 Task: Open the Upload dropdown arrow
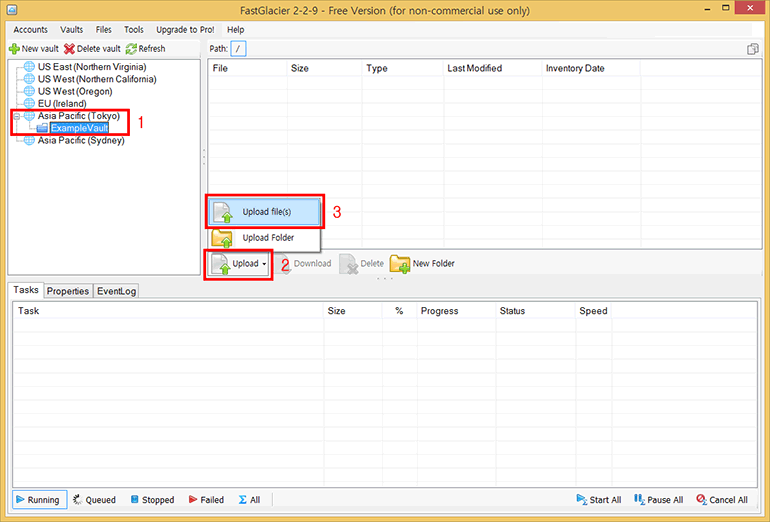pos(264,264)
